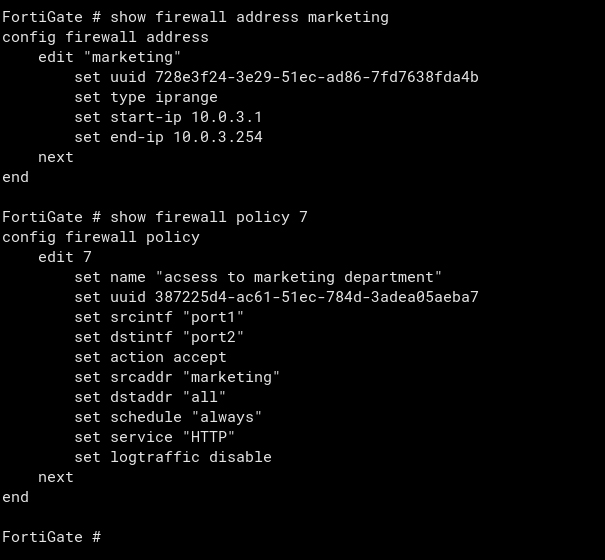Click the srcaddr "marketing" value
The width and height of the screenshot is (605, 560).
[x=231, y=377]
